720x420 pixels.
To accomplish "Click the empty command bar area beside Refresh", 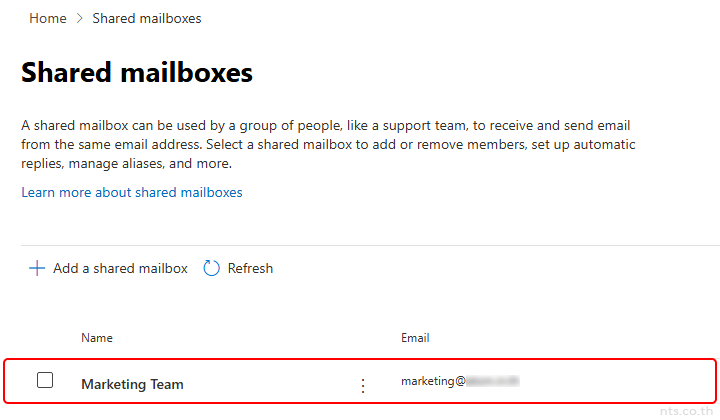I will tap(480, 268).
